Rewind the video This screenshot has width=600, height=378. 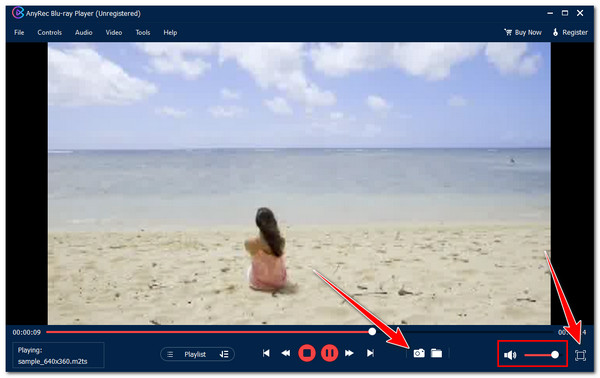point(285,353)
